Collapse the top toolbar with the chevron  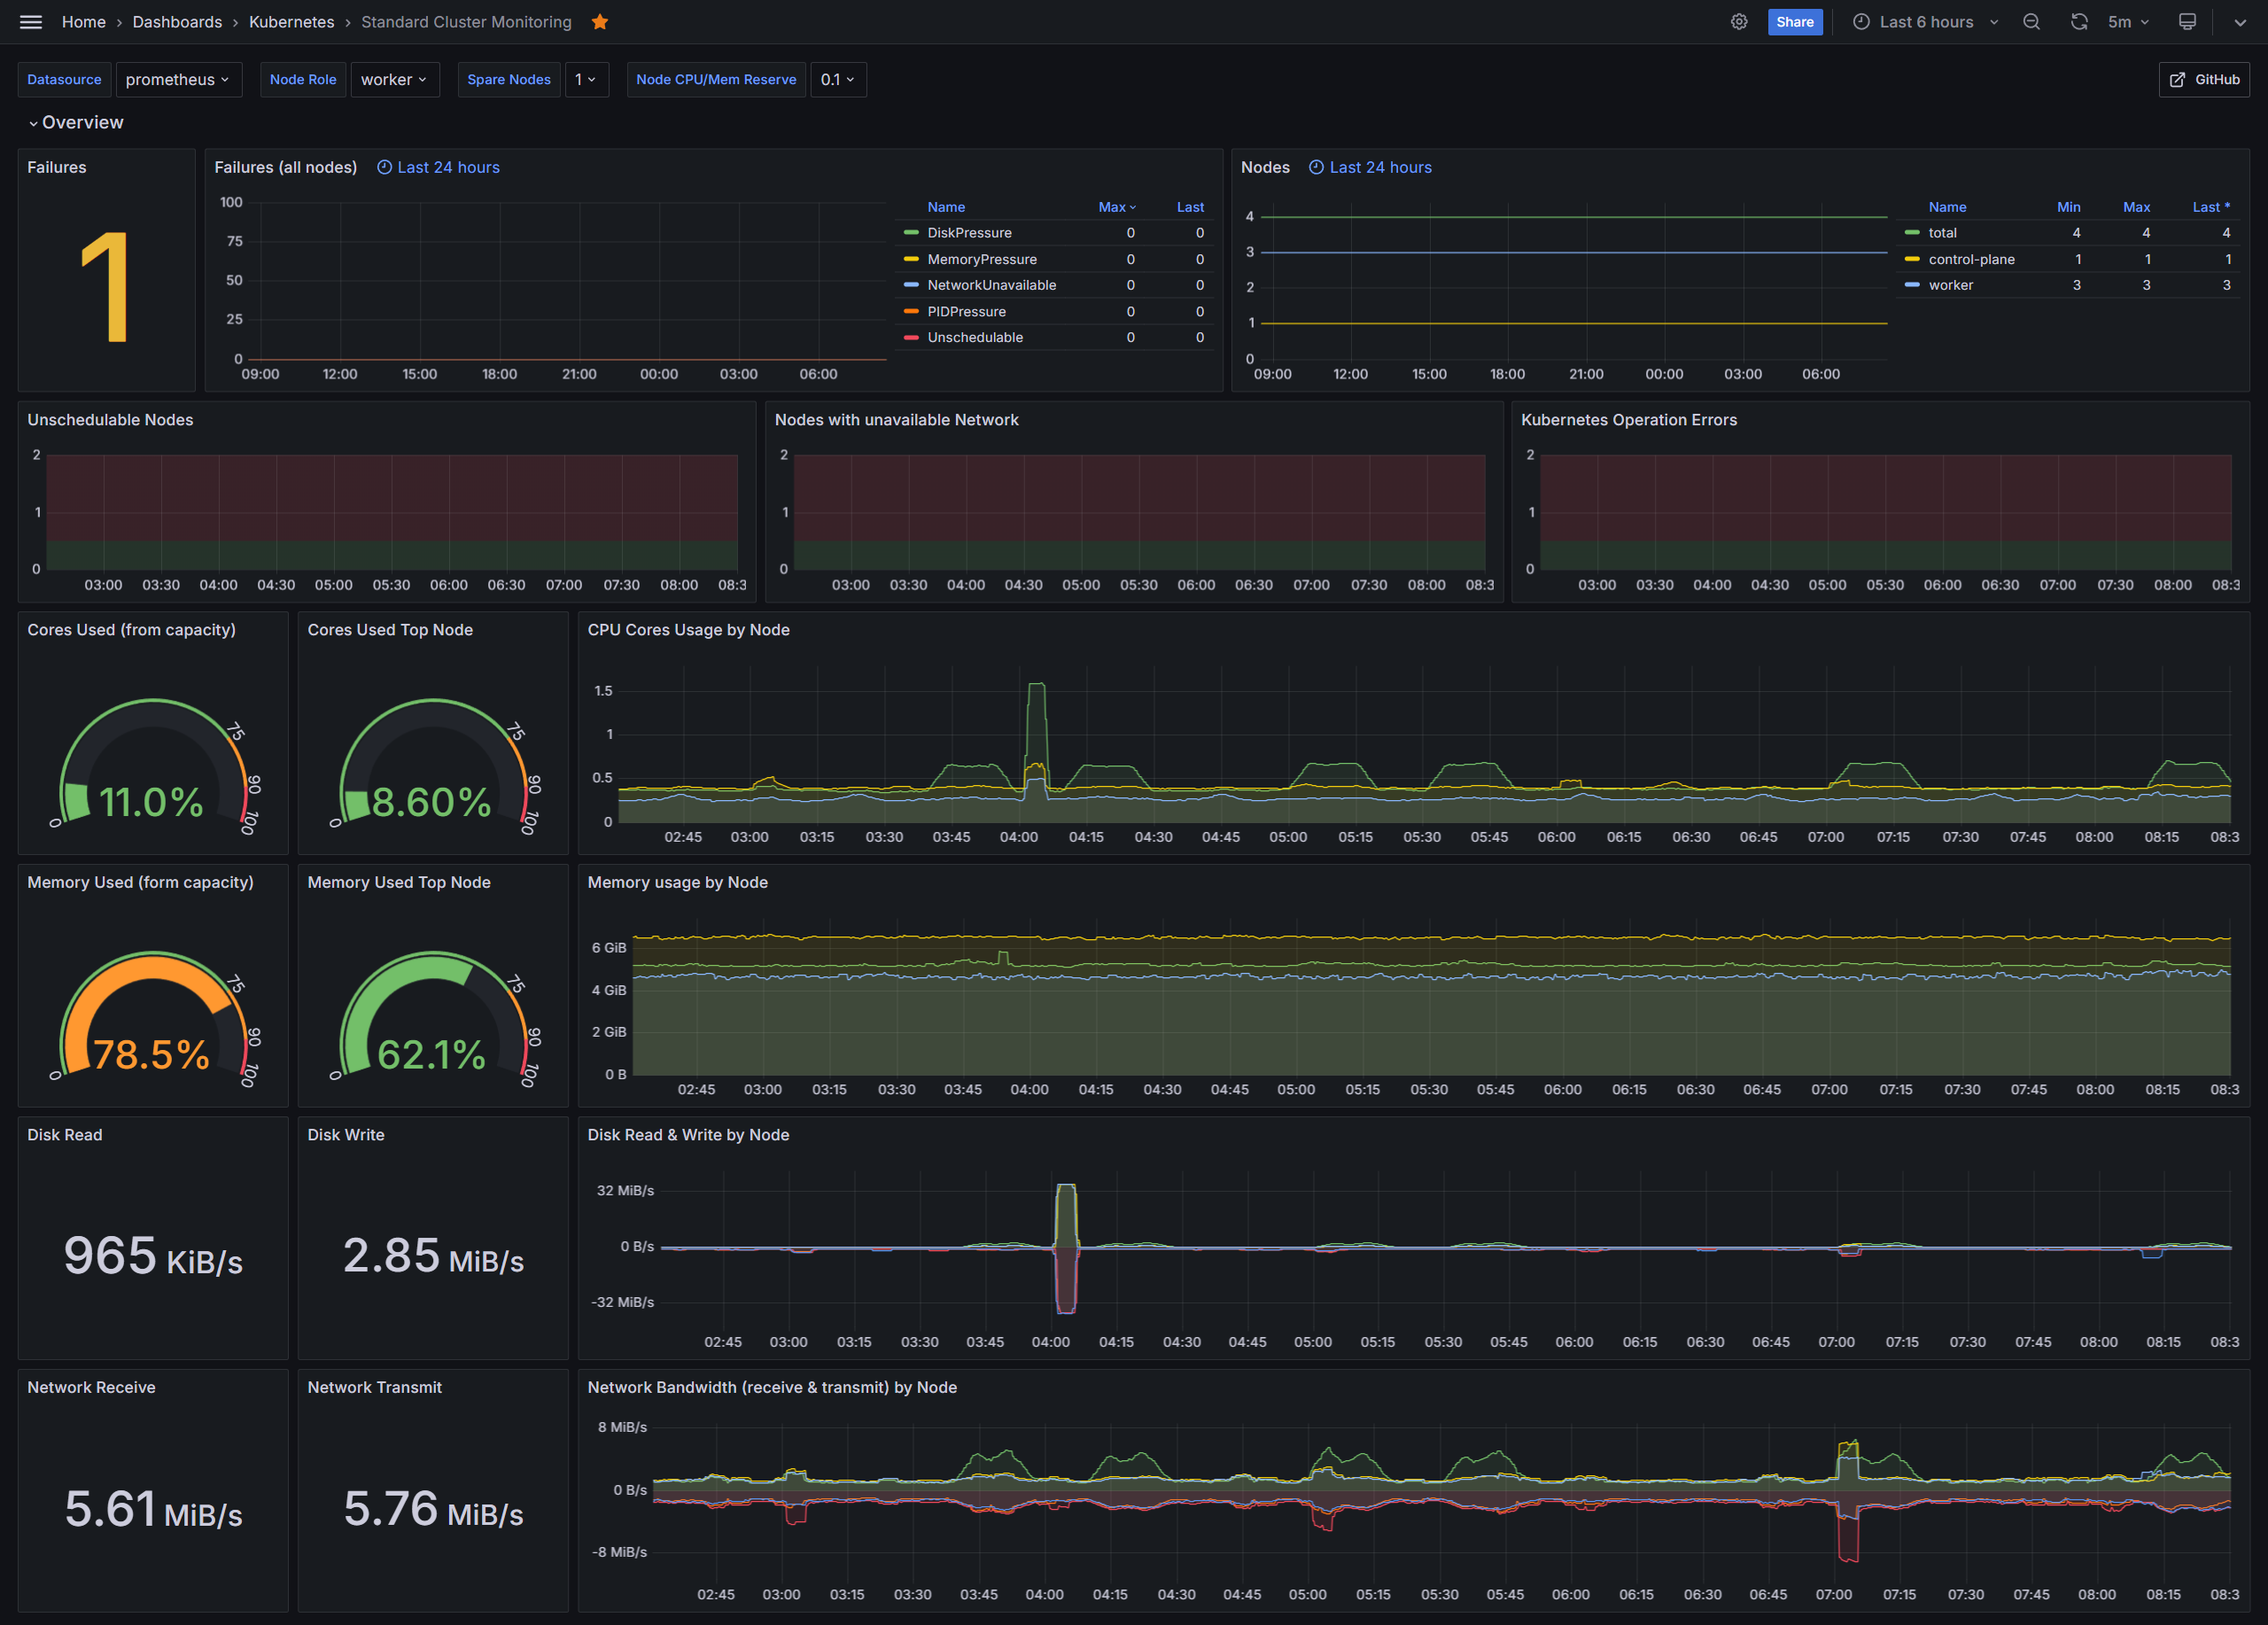pyautogui.click(x=2240, y=22)
